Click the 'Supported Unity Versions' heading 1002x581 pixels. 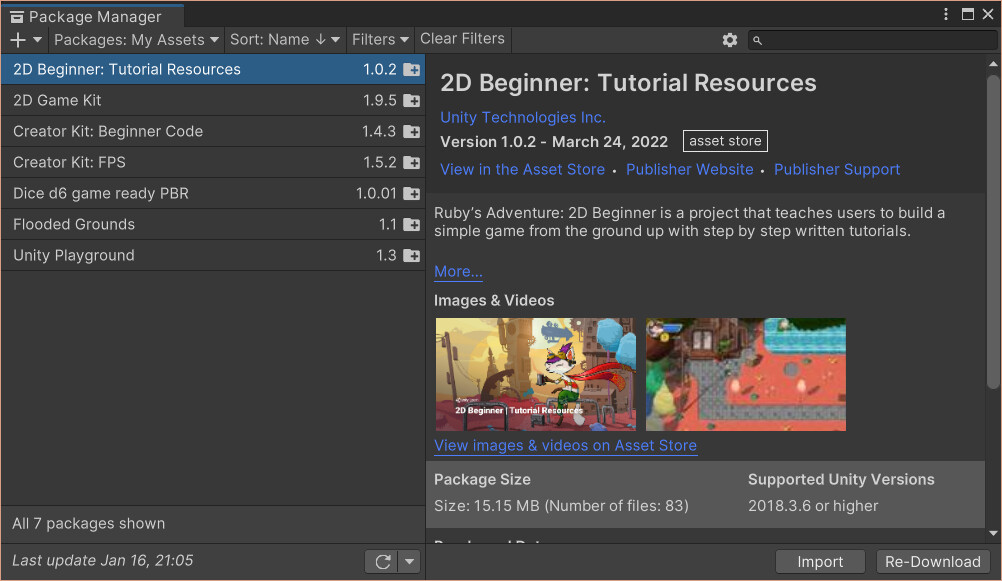(x=841, y=479)
